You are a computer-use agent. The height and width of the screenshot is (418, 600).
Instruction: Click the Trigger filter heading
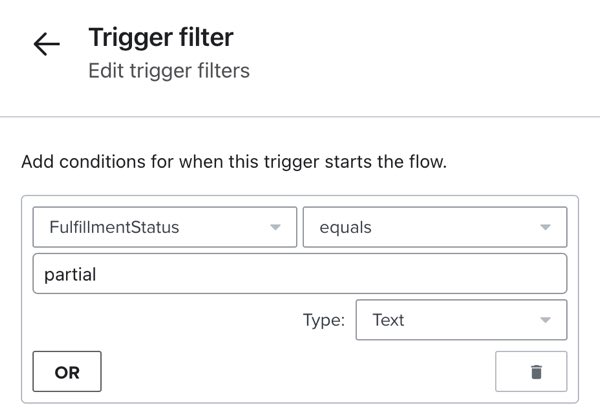coord(160,39)
